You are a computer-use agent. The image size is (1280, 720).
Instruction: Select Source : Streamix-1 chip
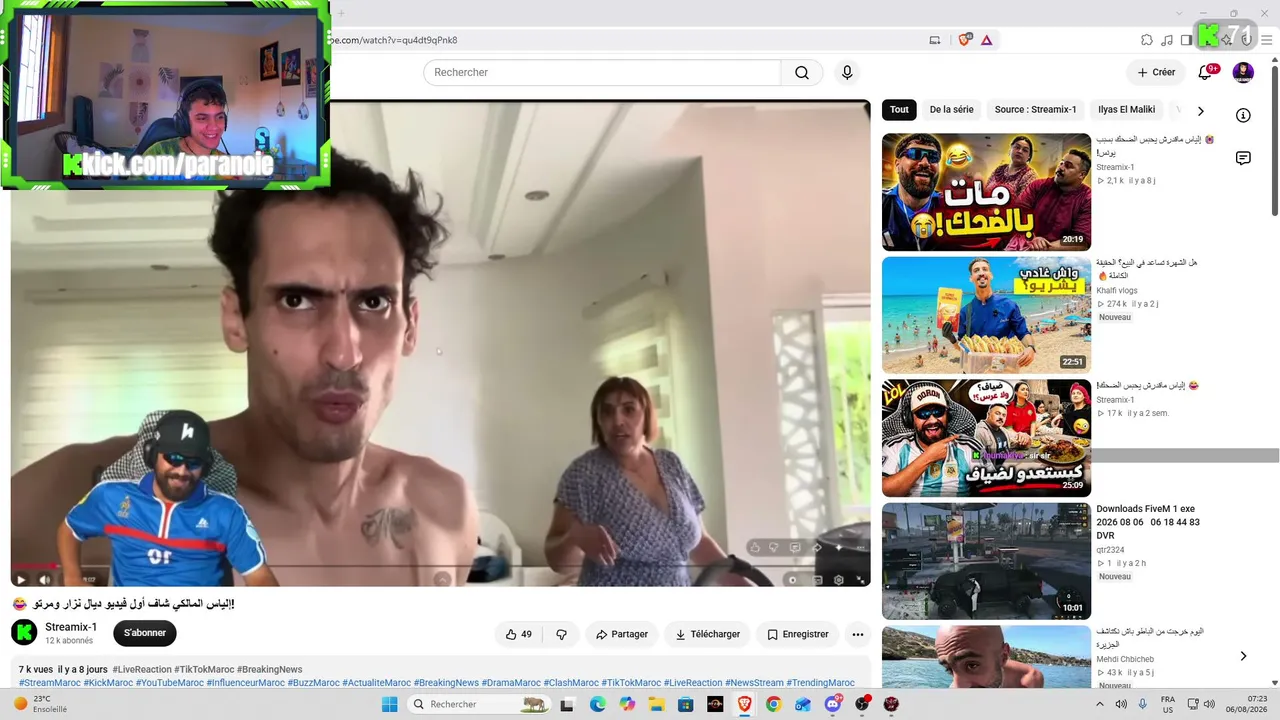1035,110
